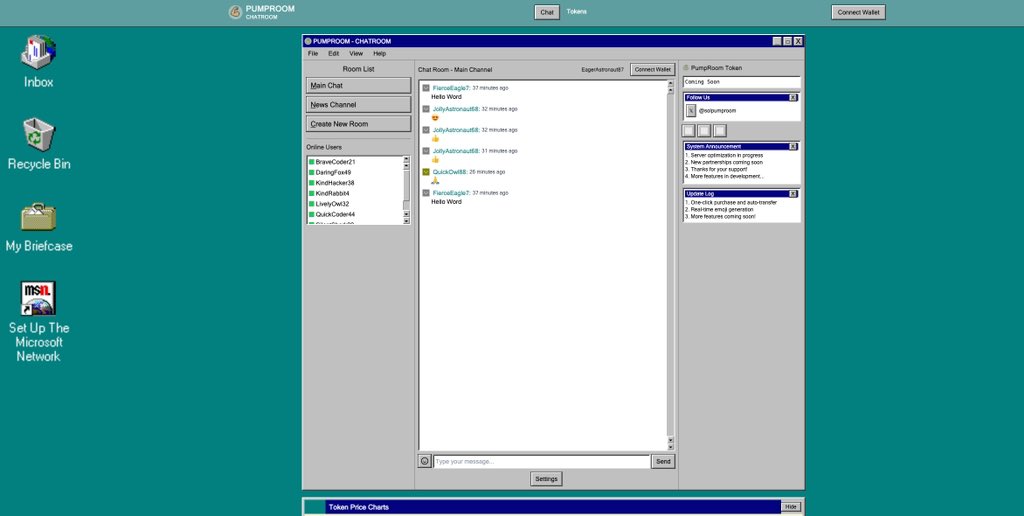This screenshot has height=516, width=1024.
Task: Select user KindHacker38 in Online Users
Action: (x=334, y=183)
